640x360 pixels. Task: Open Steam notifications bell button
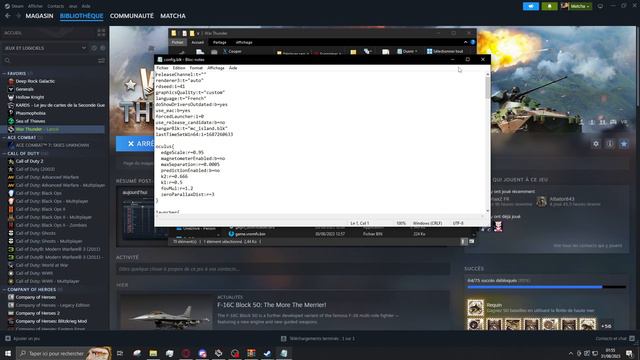[x=549, y=6]
